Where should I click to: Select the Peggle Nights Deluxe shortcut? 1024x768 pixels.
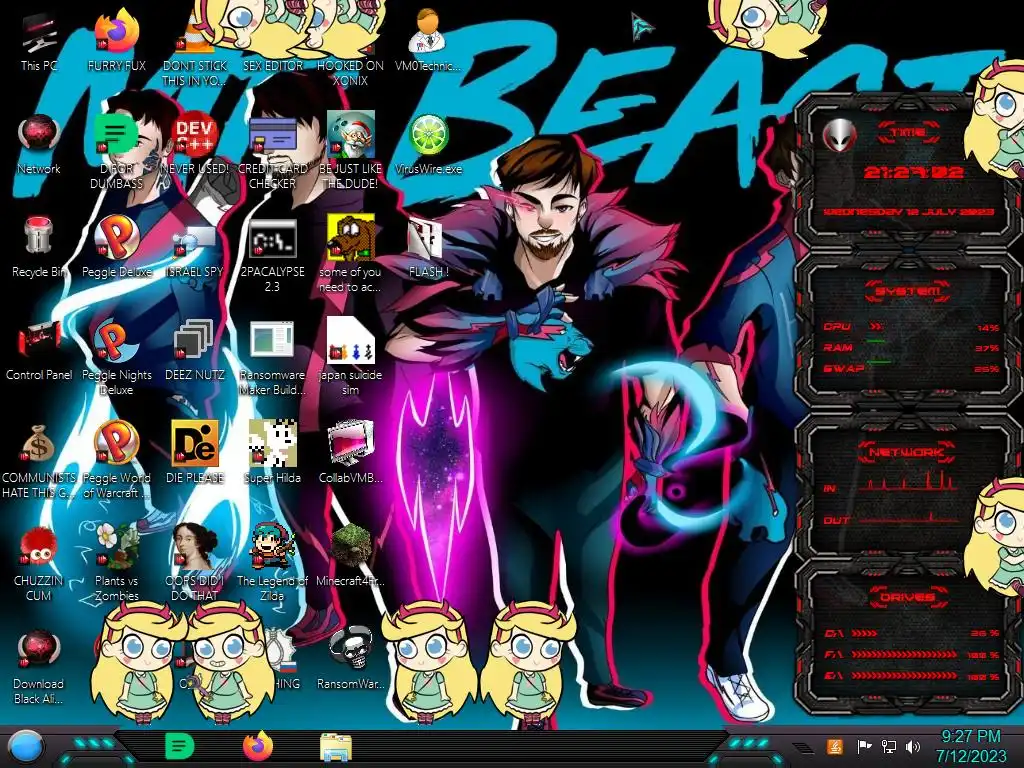(117, 358)
